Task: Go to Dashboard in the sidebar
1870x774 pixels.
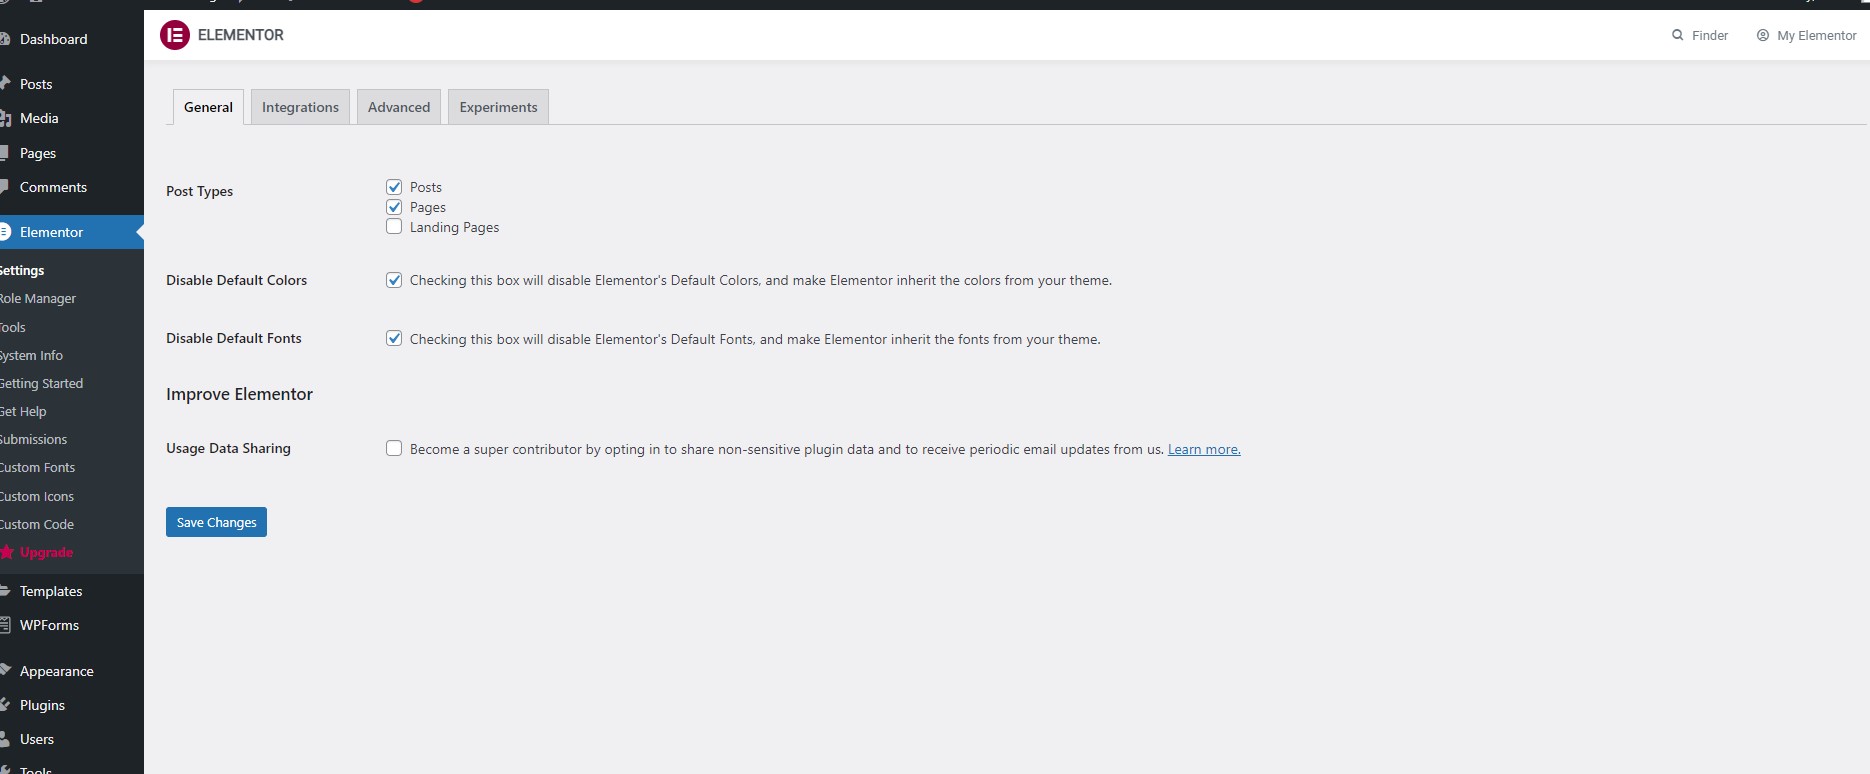Action: [x=72, y=39]
